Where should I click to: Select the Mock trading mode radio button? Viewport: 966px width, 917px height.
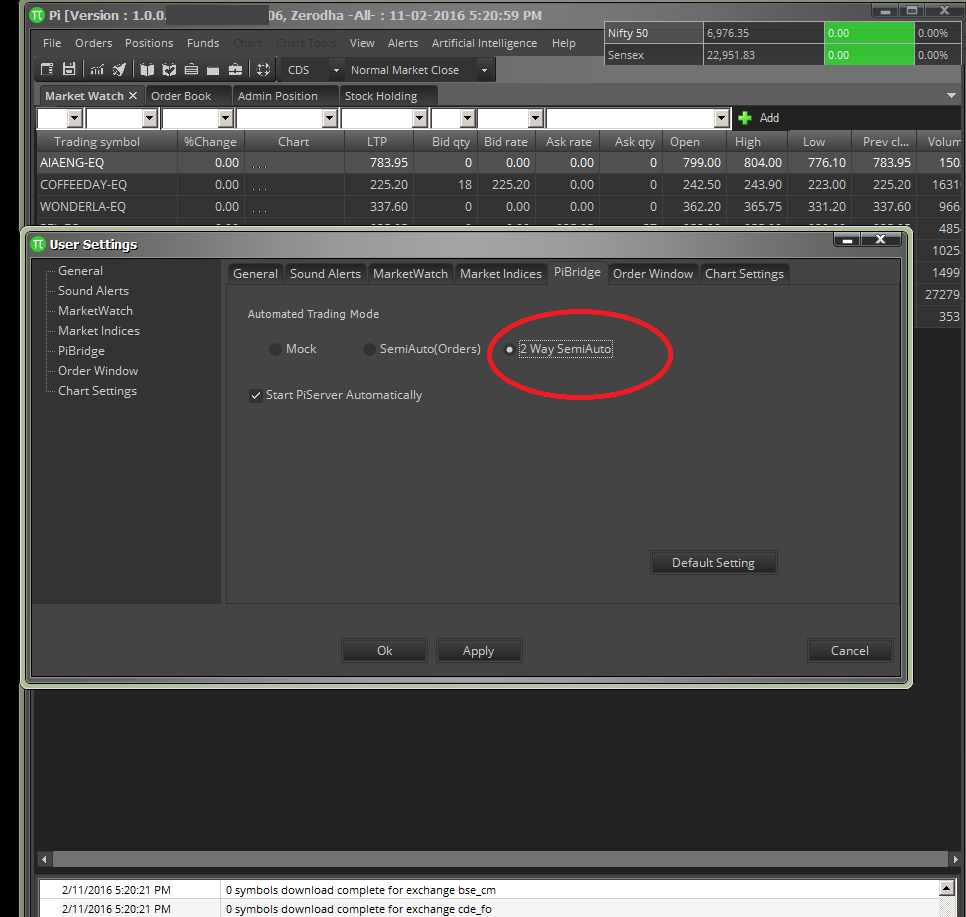(275, 349)
